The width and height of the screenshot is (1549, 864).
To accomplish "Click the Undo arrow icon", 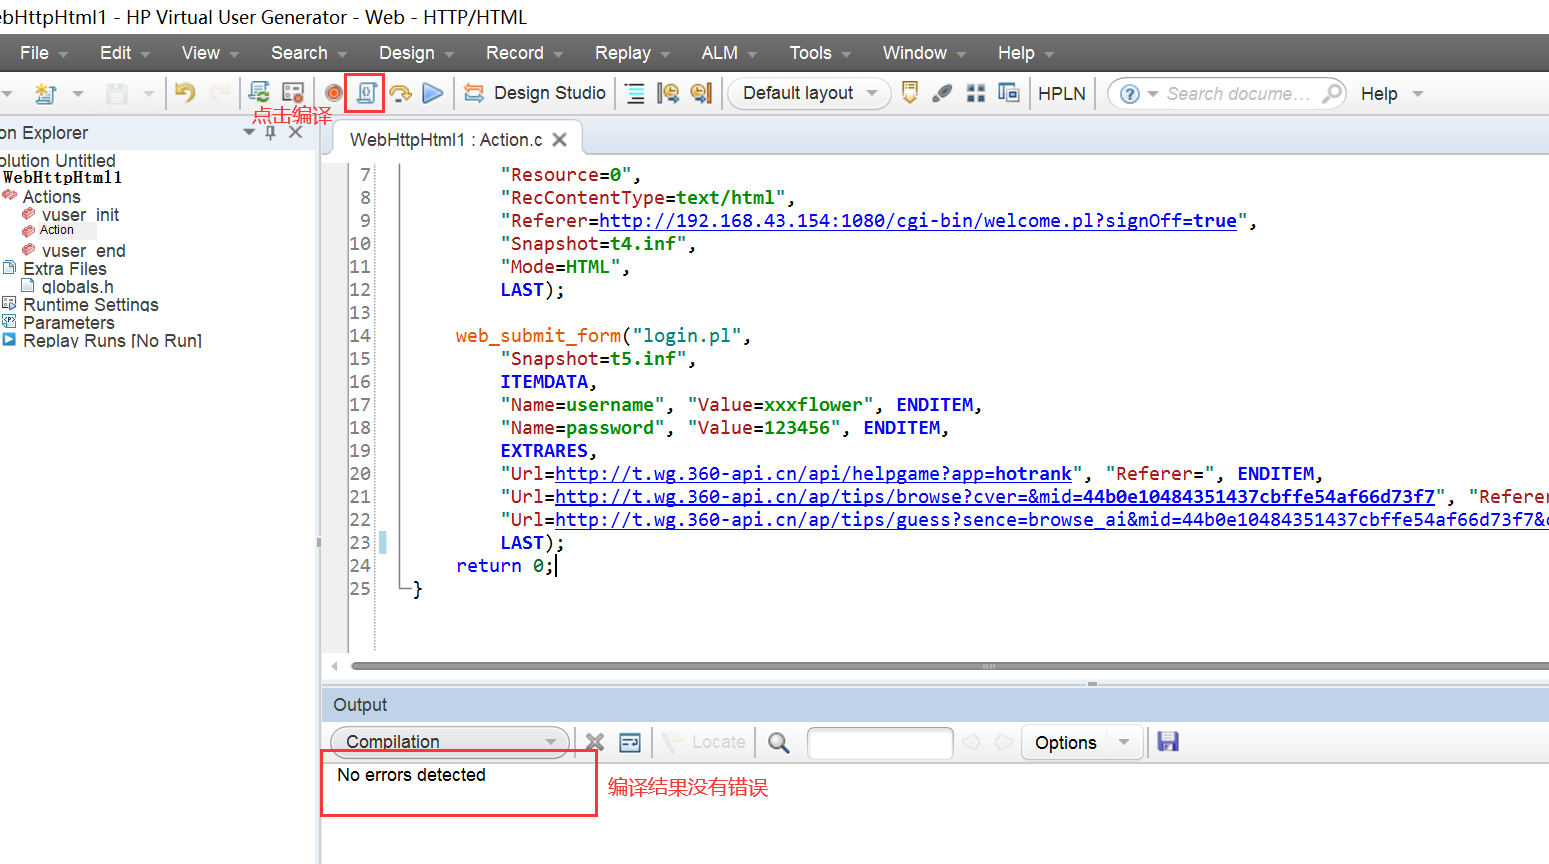I will click(x=185, y=93).
